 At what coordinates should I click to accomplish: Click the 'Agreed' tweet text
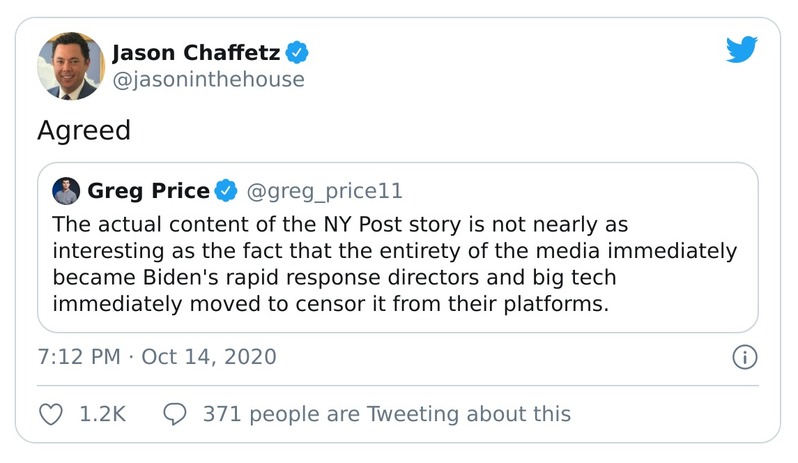pyautogui.click(x=84, y=131)
